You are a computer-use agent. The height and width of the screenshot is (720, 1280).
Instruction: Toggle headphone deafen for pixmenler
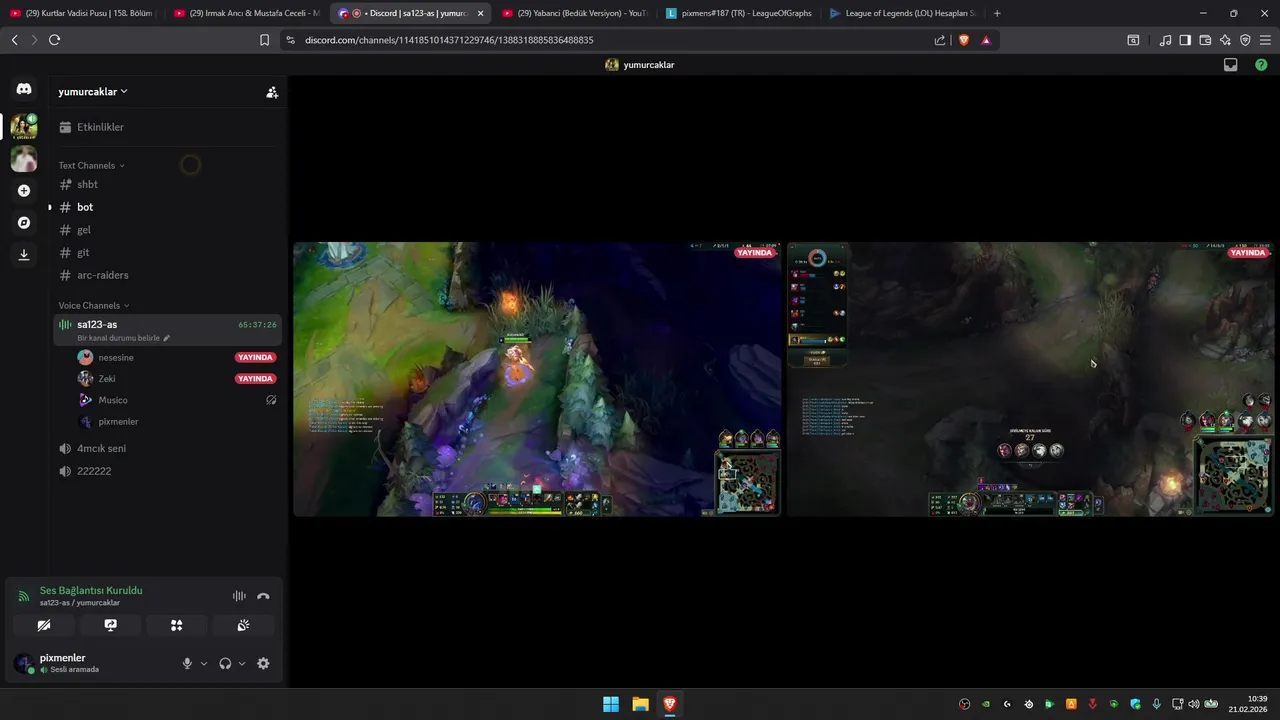click(225, 663)
